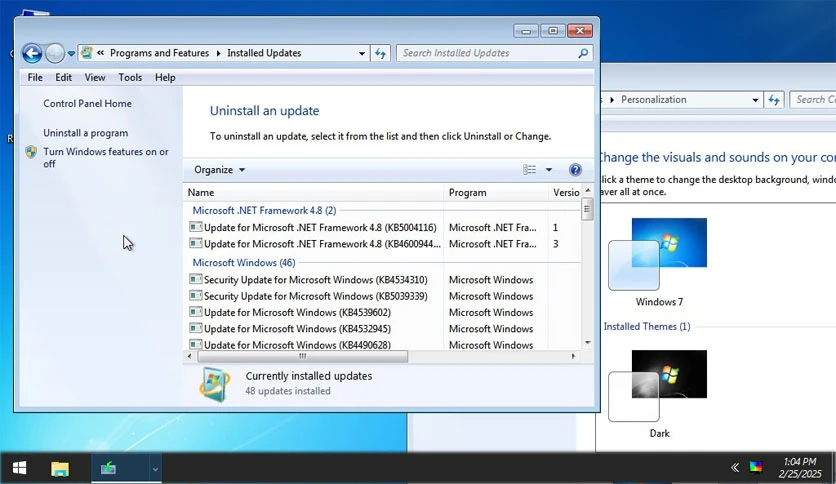Click the vertical scrollbar up arrow
This screenshot has height=484, width=836.
588,191
